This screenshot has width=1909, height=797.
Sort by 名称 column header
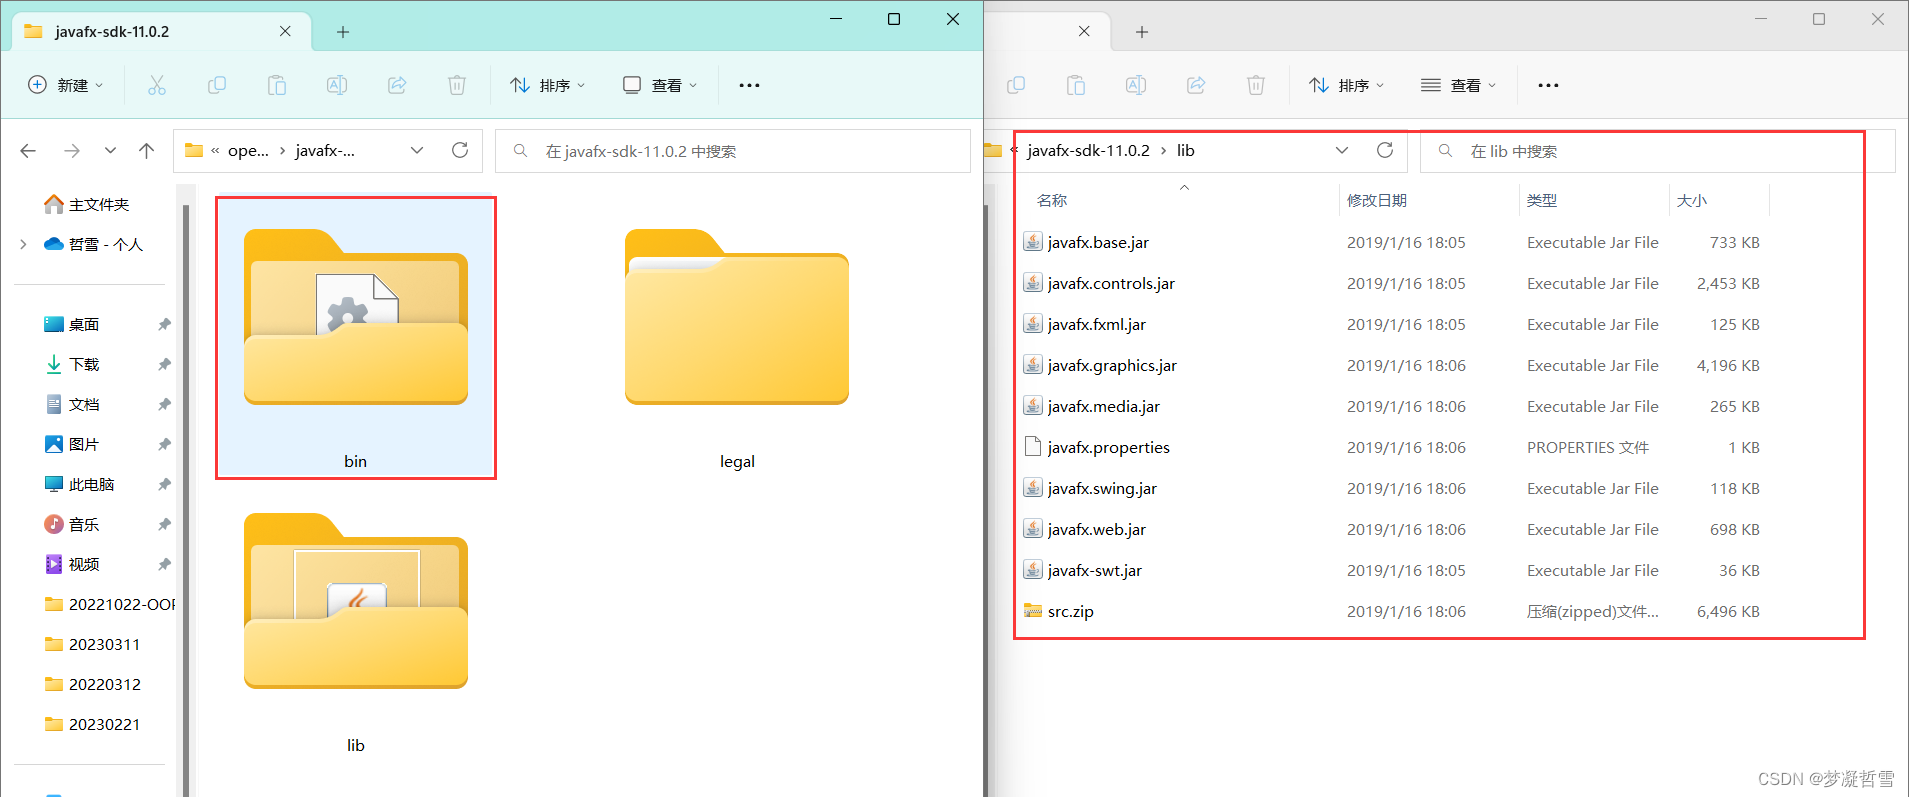pos(1052,200)
